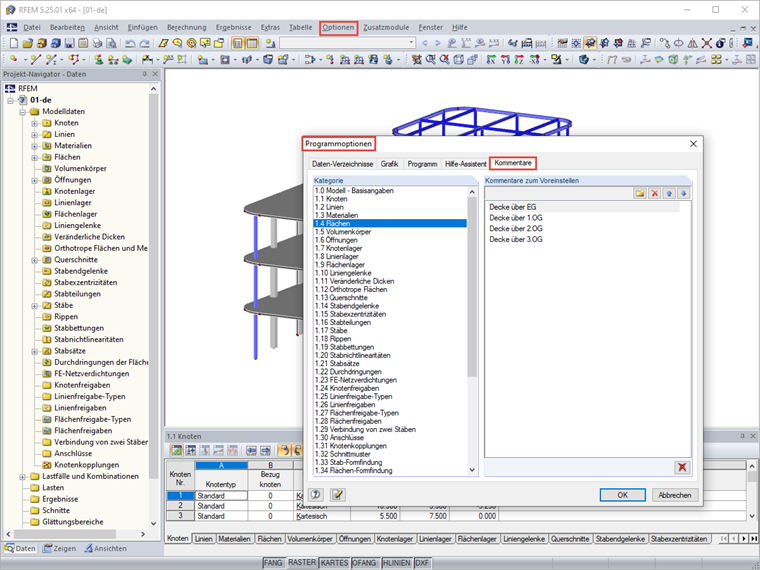Expand the Knoten tree node
The height and width of the screenshot is (570, 760).
(x=34, y=123)
